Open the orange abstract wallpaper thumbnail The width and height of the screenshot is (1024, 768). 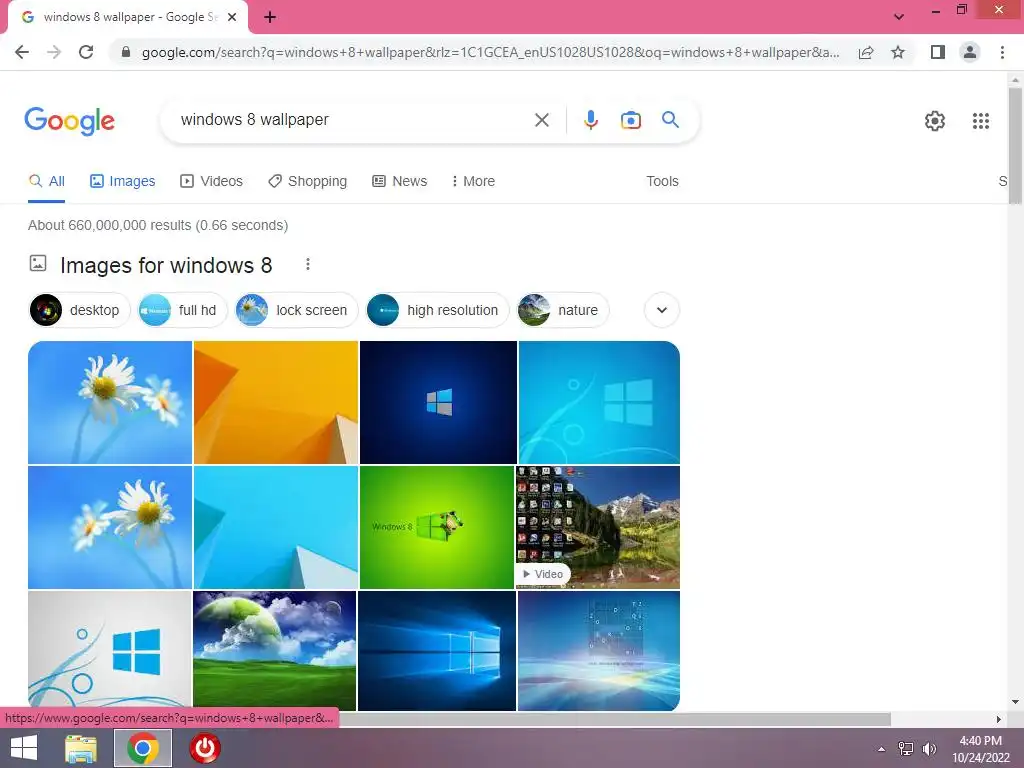click(x=276, y=402)
